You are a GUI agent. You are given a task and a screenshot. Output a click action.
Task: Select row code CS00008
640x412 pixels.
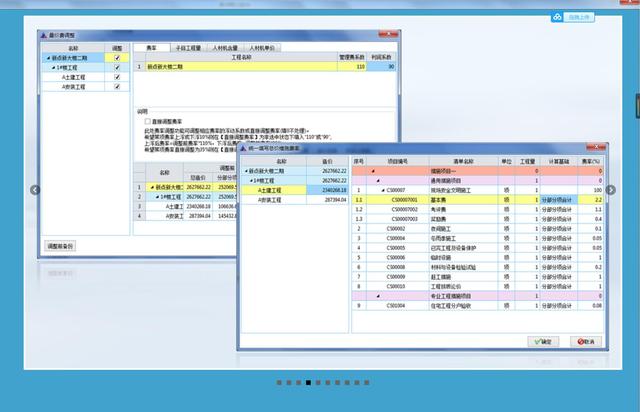[396, 267]
